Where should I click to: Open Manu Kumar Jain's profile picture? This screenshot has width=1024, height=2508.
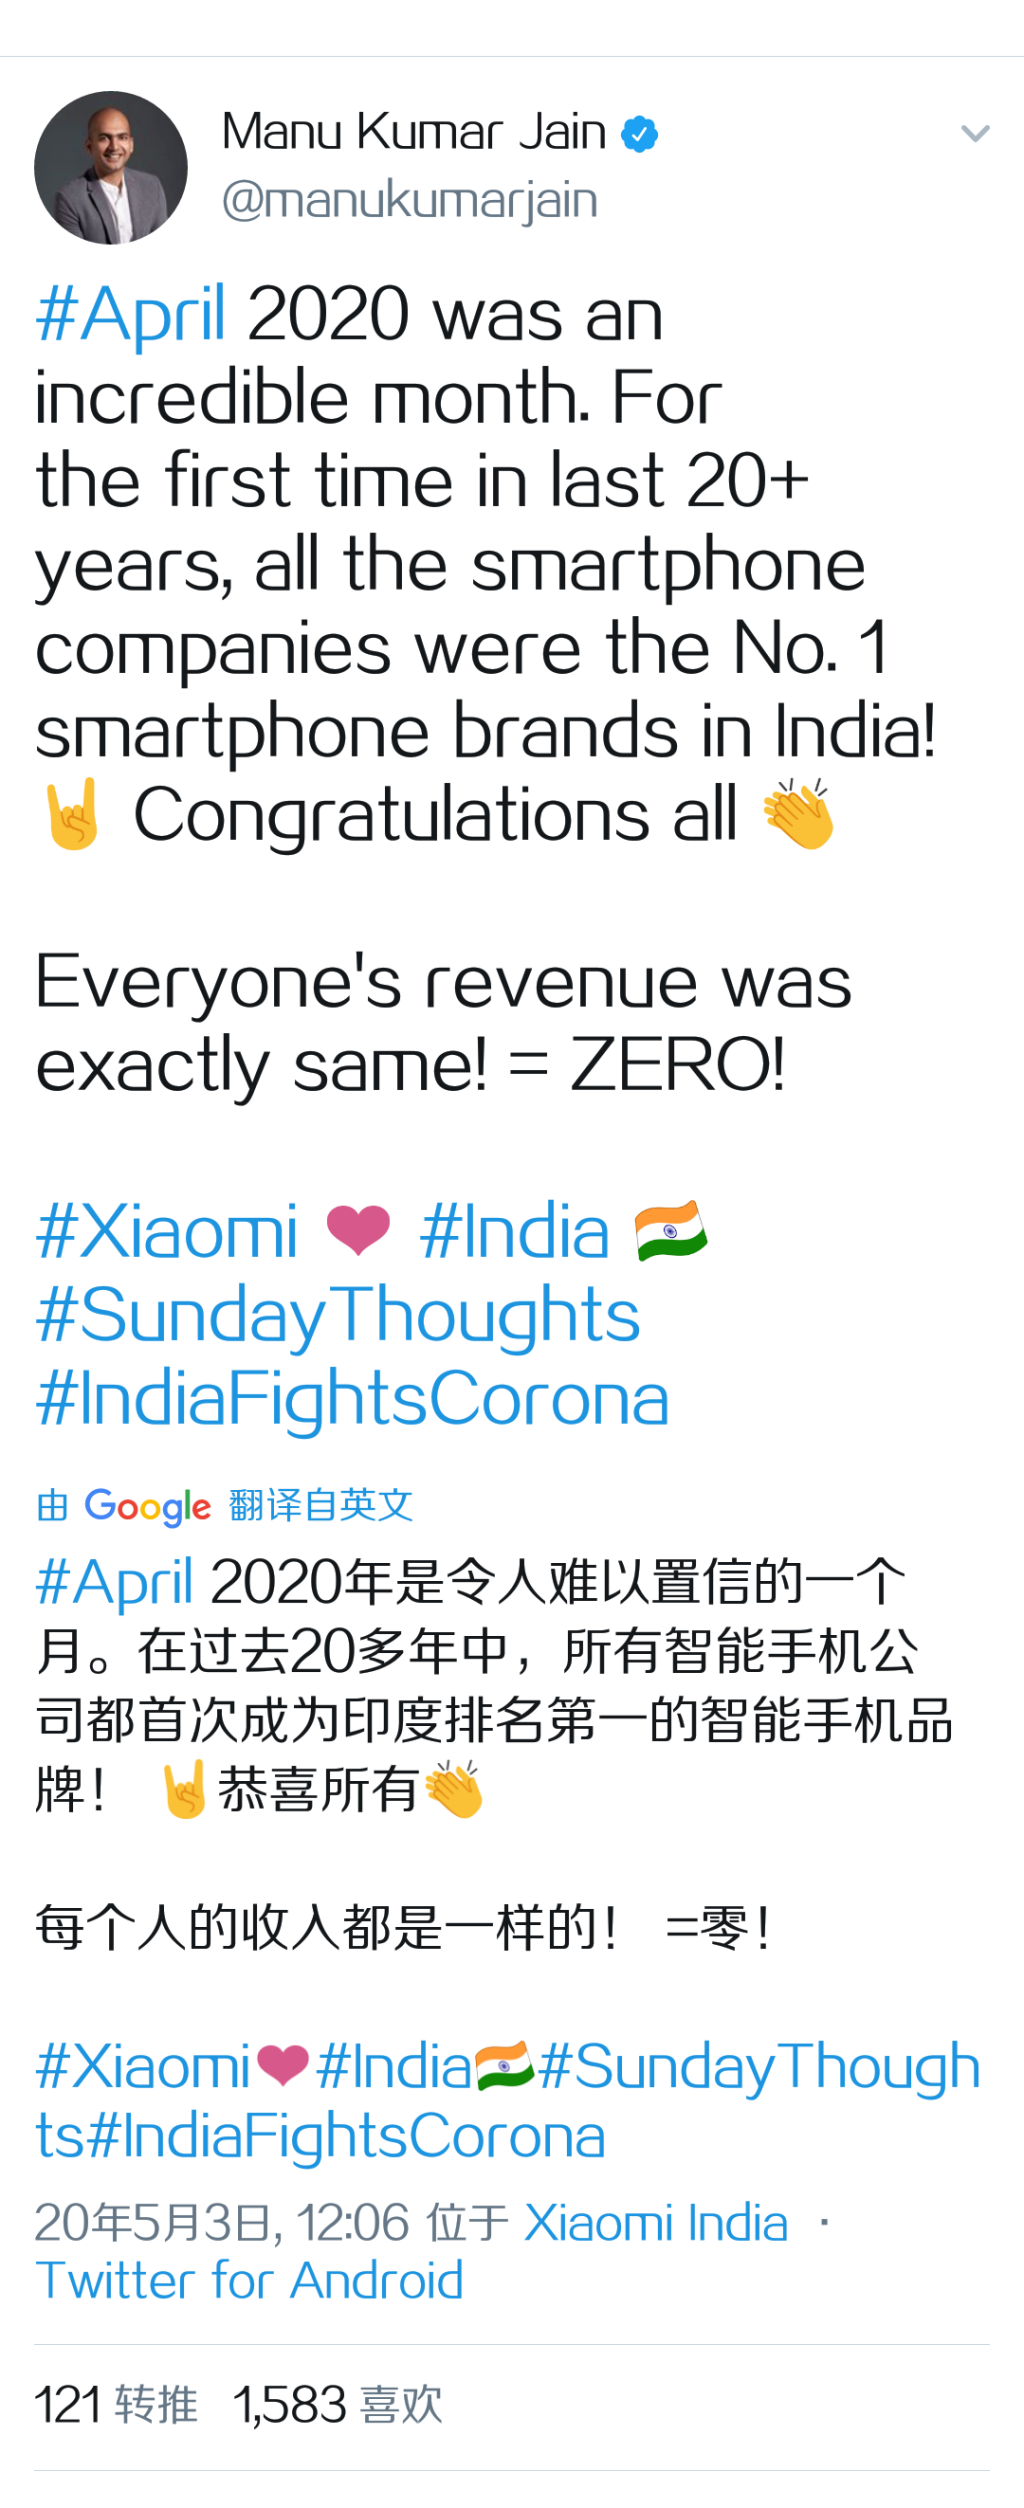(x=111, y=168)
